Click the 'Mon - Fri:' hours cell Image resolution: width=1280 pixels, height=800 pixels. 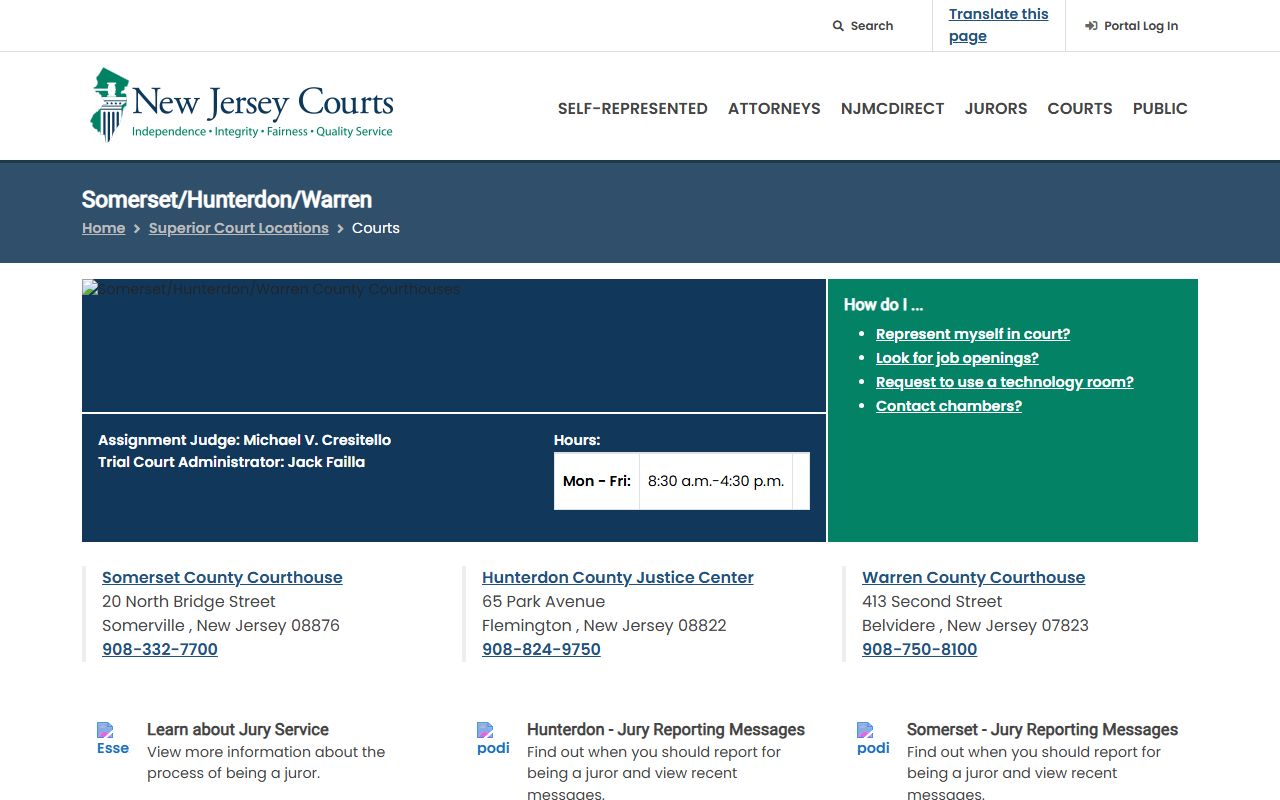pos(597,481)
